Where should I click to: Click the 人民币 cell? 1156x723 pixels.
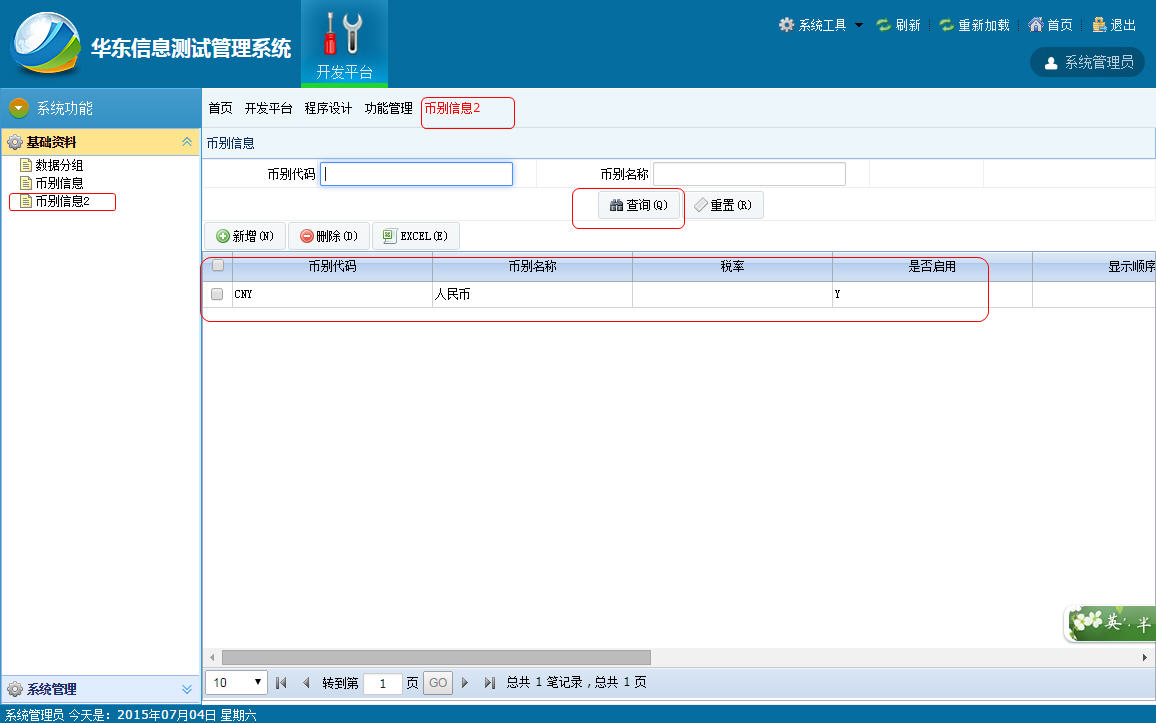point(532,294)
